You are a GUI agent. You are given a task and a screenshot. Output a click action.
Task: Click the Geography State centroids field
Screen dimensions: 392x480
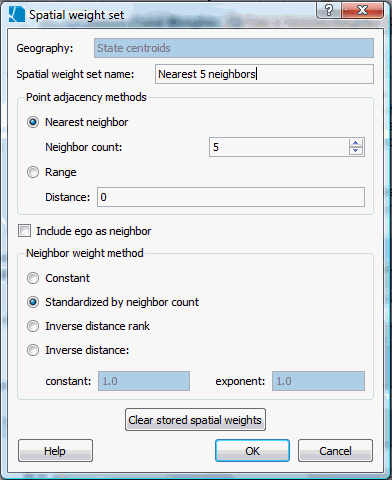[234, 48]
